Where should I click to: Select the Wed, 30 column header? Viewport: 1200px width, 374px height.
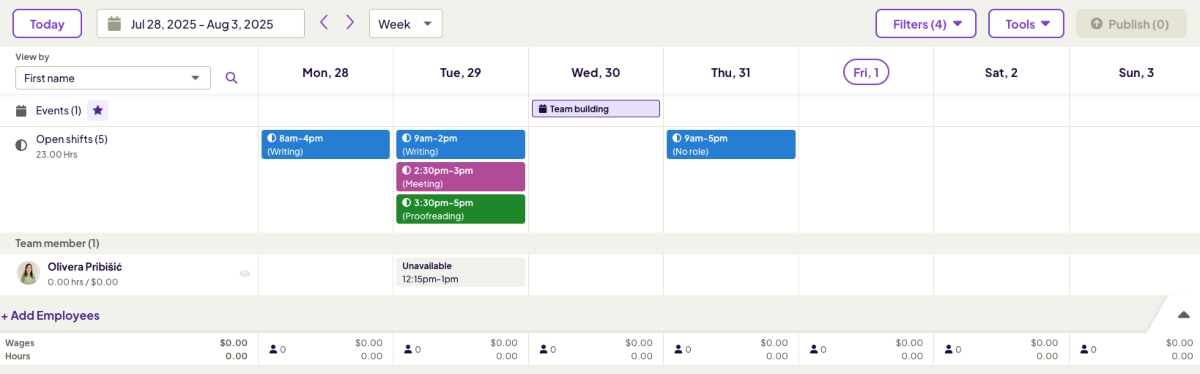595,72
